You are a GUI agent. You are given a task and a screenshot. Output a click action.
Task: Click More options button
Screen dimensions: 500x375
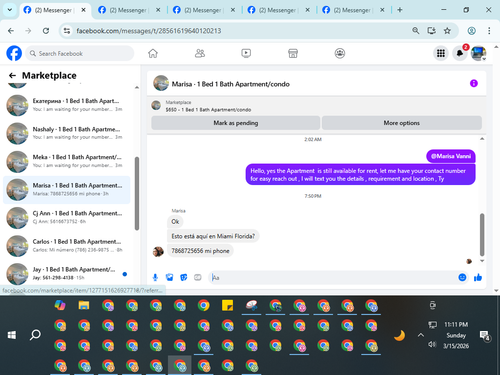(402, 123)
